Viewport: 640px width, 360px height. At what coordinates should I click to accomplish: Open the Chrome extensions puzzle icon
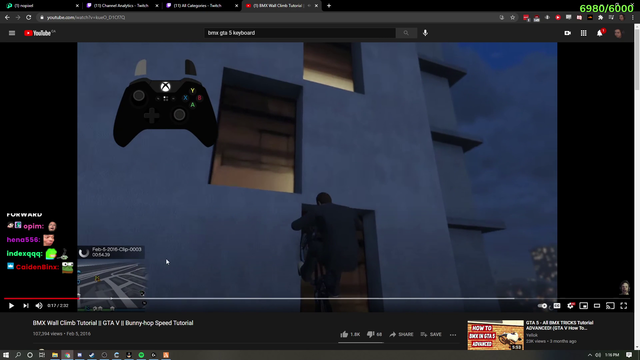[x=600, y=18]
